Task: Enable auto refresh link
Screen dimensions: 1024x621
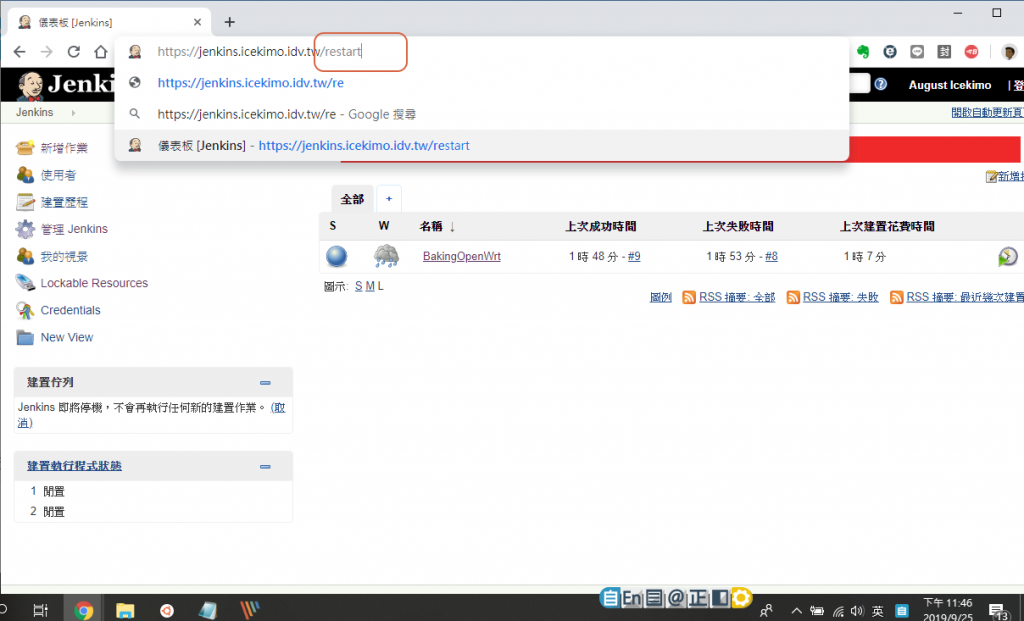Action: [x=987, y=112]
